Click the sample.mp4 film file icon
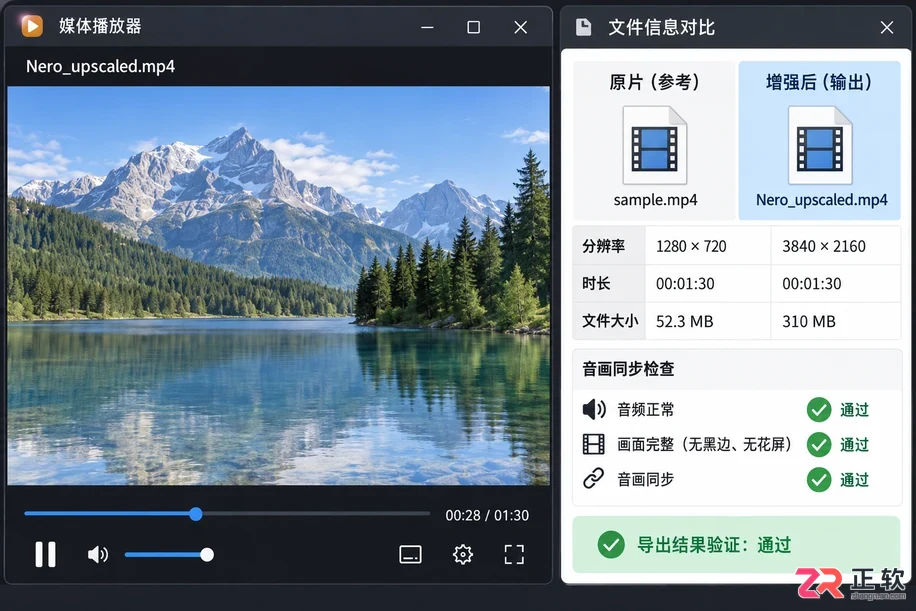The height and width of the screenshot is (611, 916). (655, 145)
